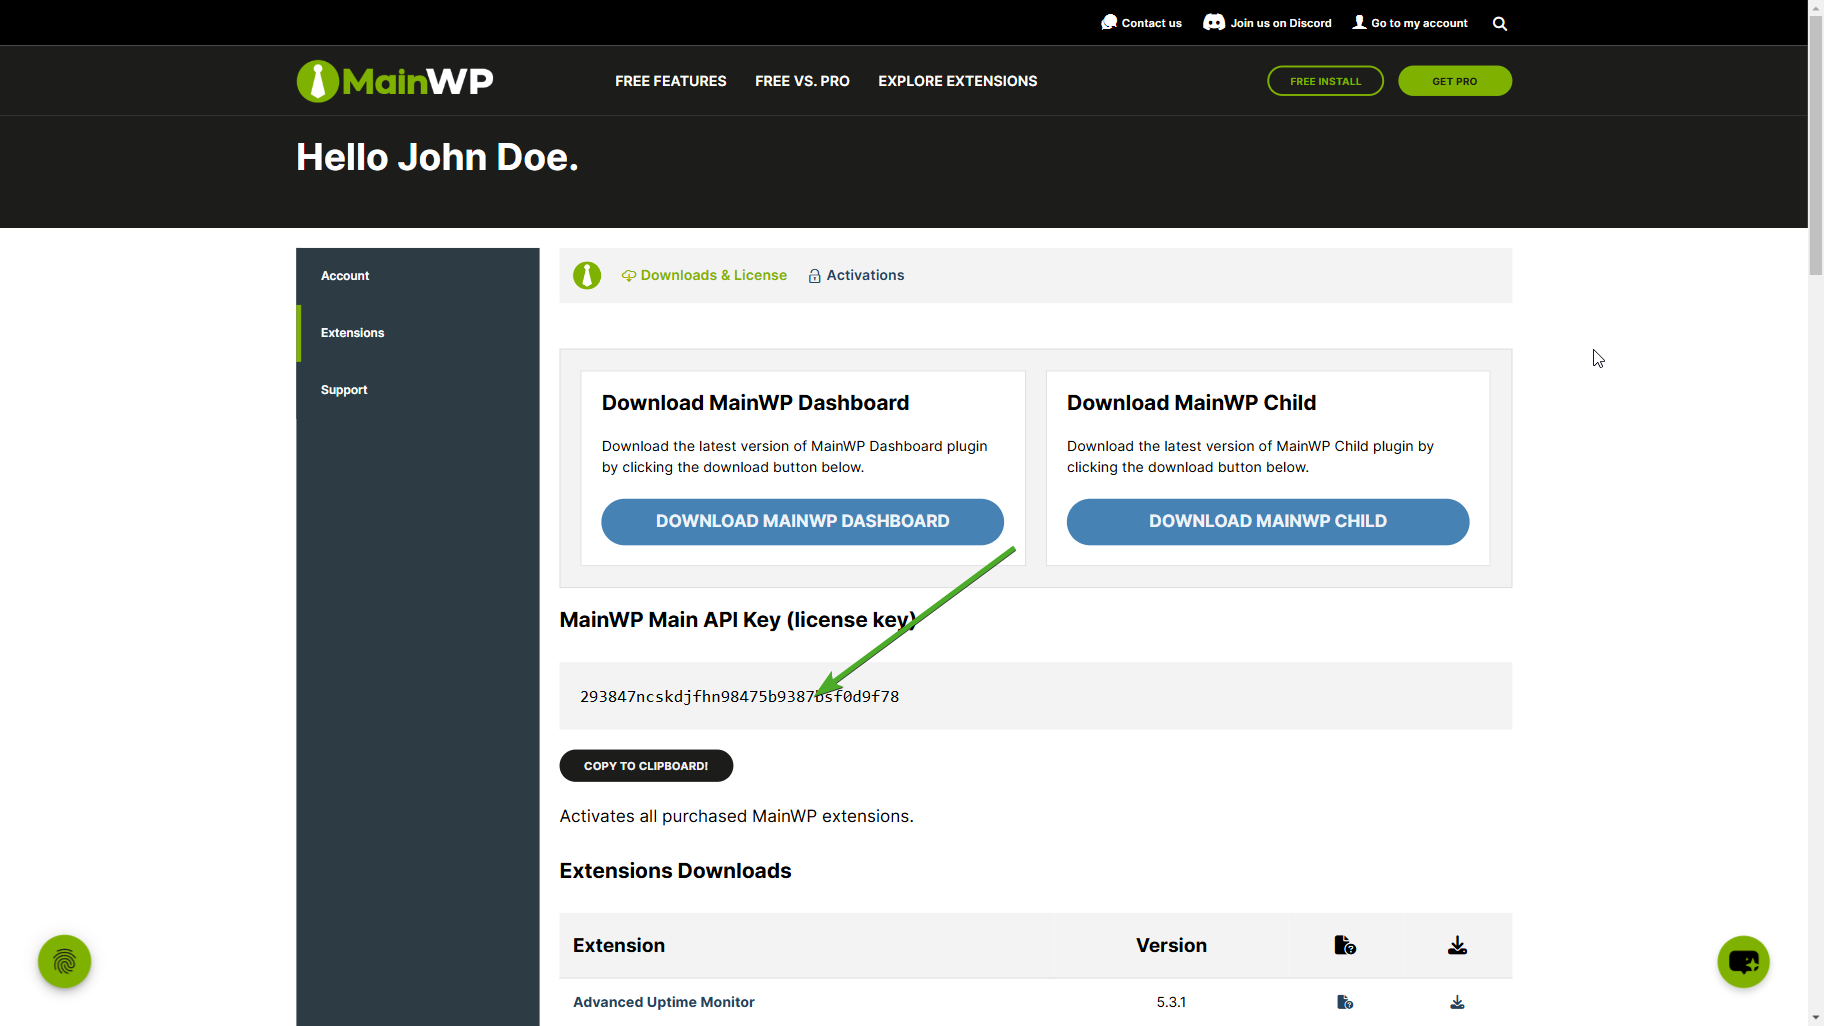Click the page vertical scrollbar thumb
1824x1026 pixels.
click(1816, 145)
